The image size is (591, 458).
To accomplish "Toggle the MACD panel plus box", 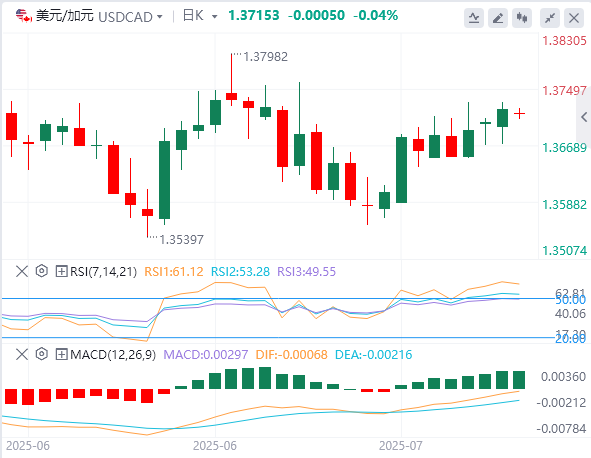I will [x=61, y=354].
